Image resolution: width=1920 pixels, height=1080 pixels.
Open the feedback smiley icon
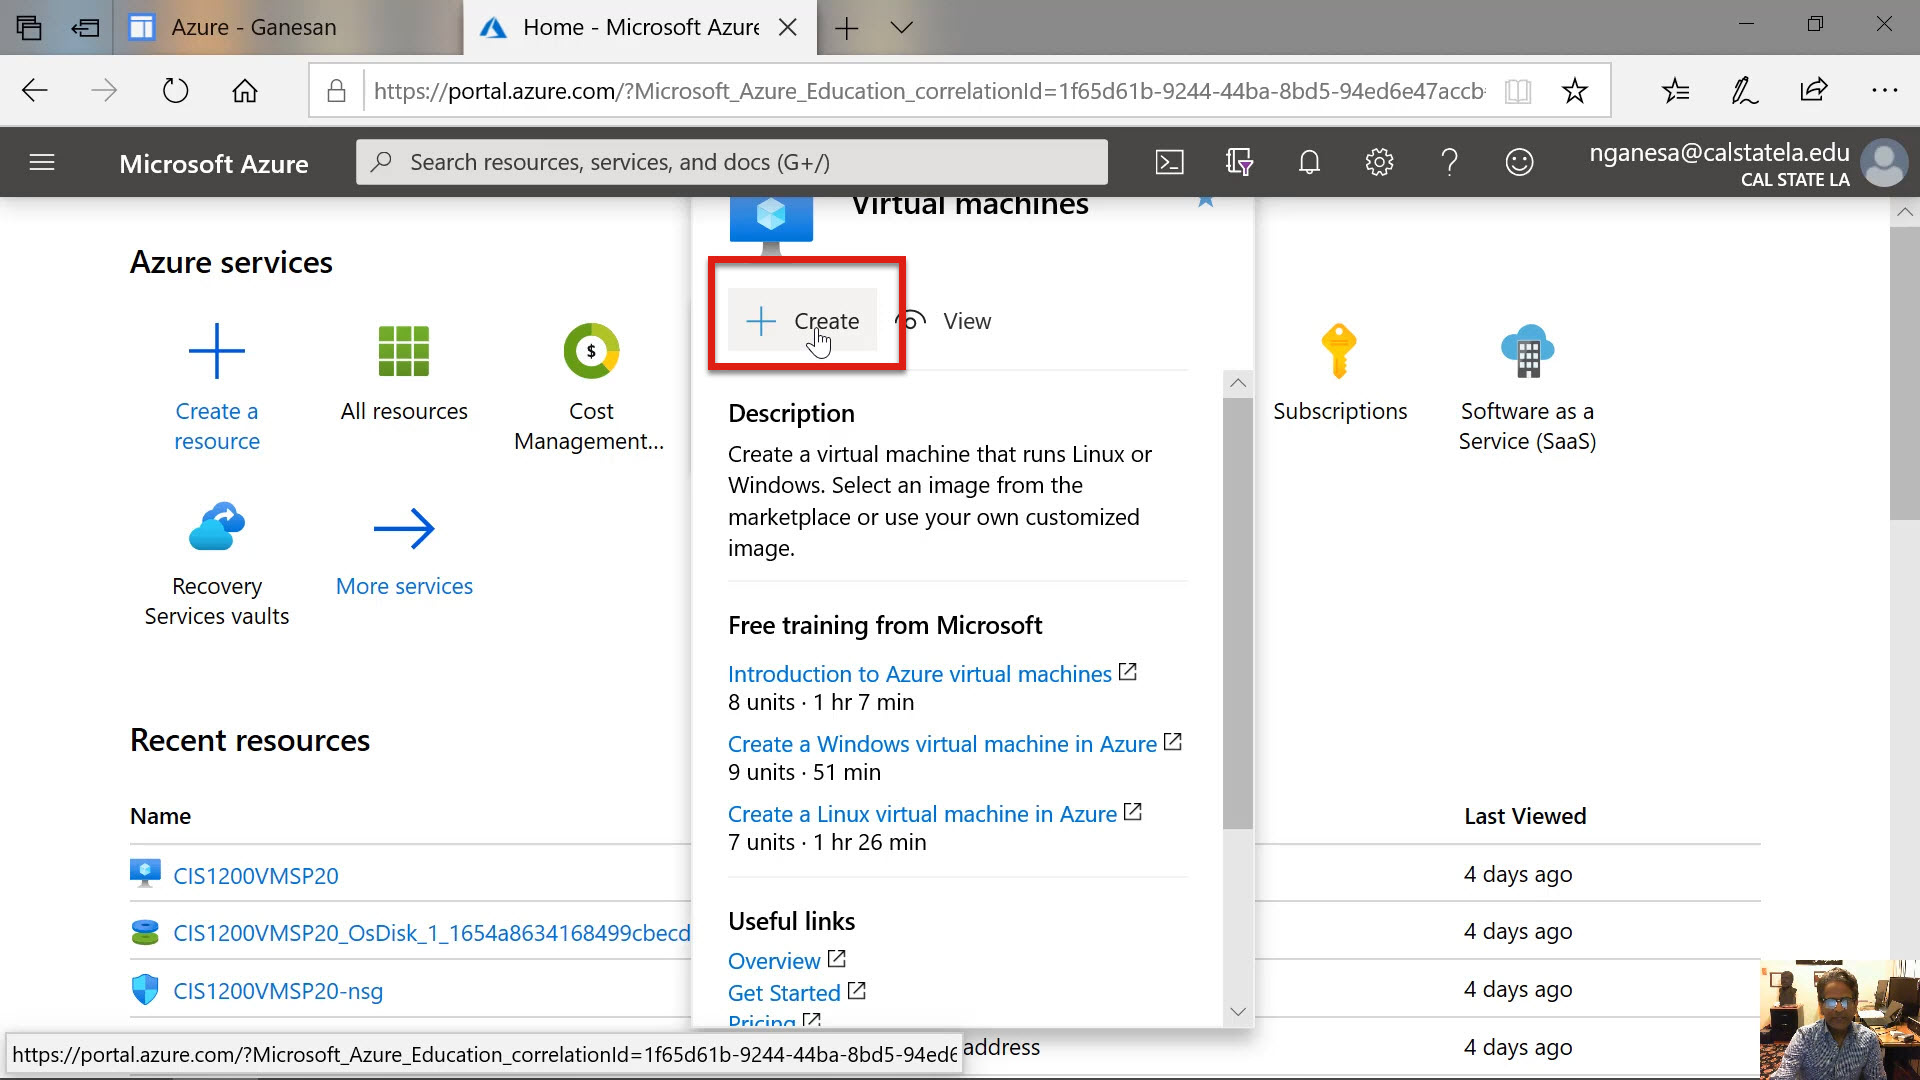tap(1519, 162)
